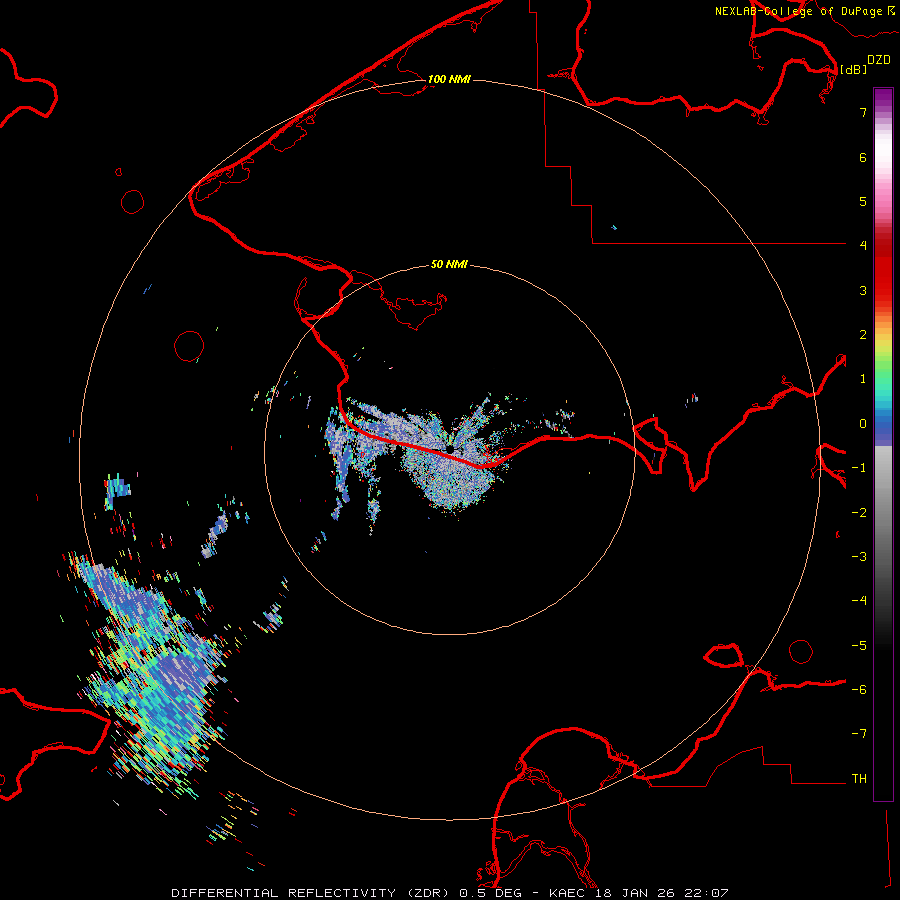Click the -7 tick on the color scale
Image resolution: width=900 pixels, height=900 pixels.
click(859, 734)
